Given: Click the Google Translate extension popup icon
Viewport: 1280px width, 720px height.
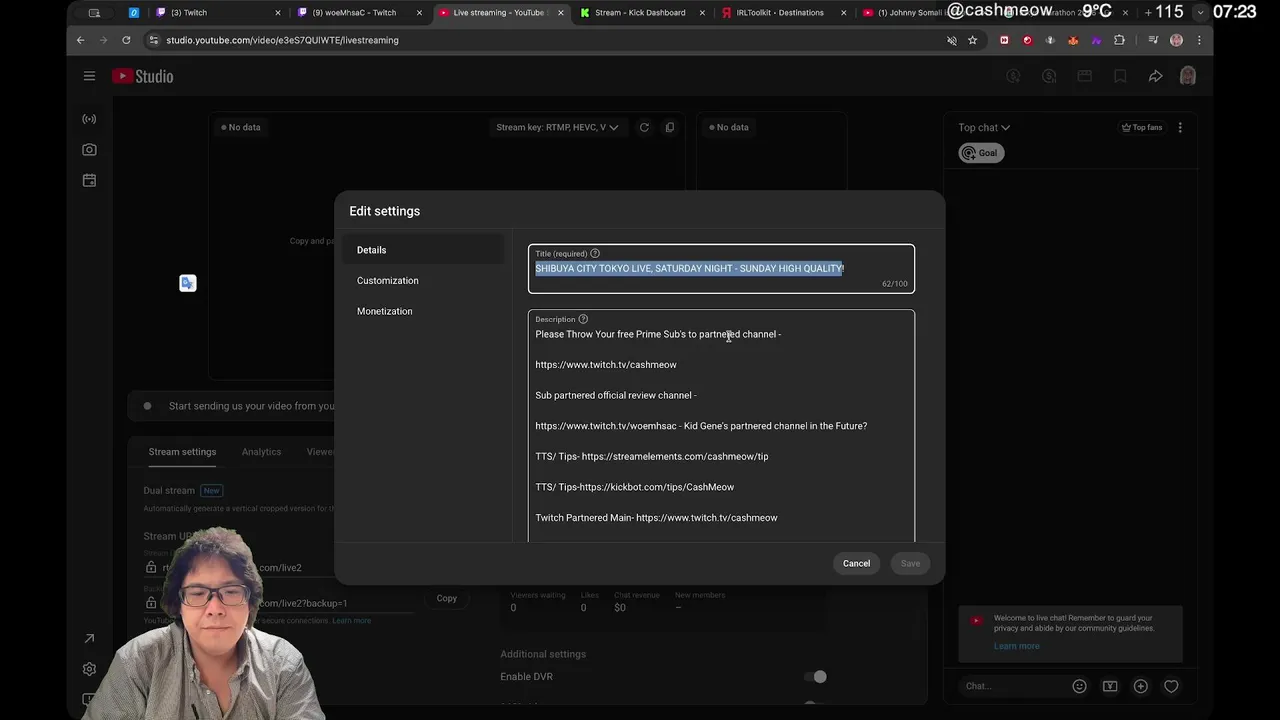Looking at the screenshot, I should click(x=187, y=283).
